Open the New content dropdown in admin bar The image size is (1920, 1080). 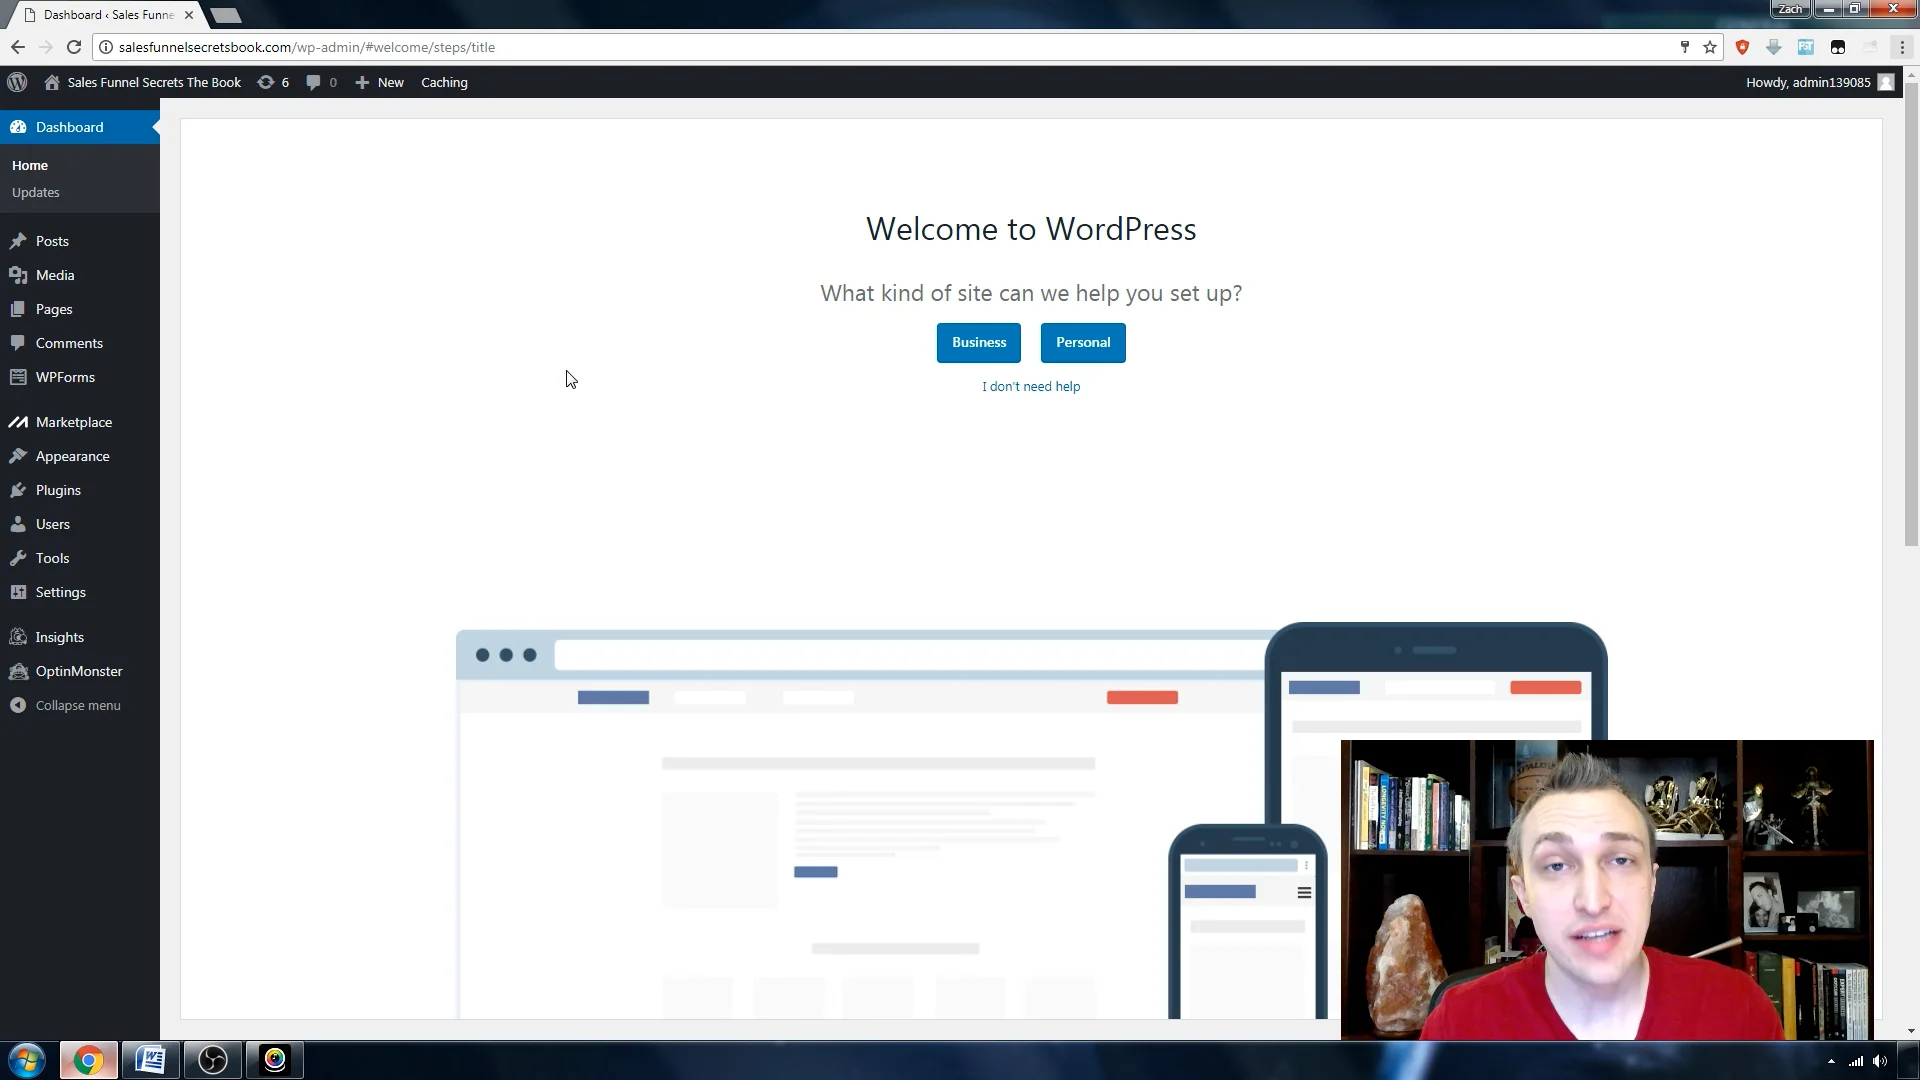pos(379,82)
